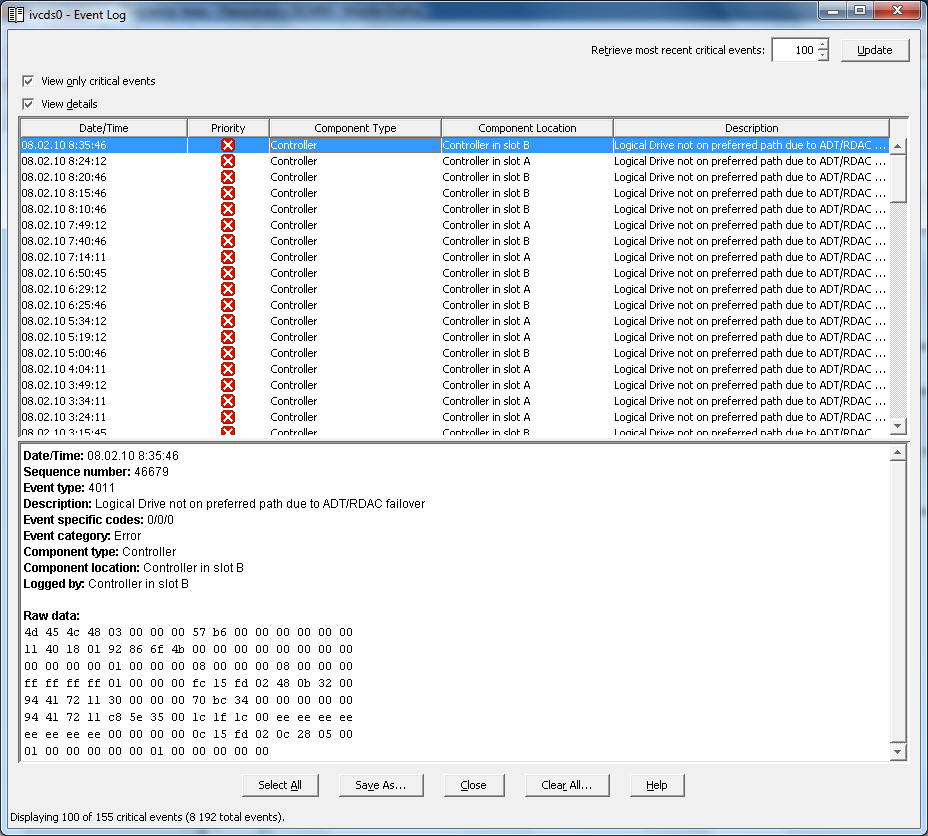Click the priority icon on 6:50:45 row
The width and height of the screenshot is (928, 836).
click(228, 273)
